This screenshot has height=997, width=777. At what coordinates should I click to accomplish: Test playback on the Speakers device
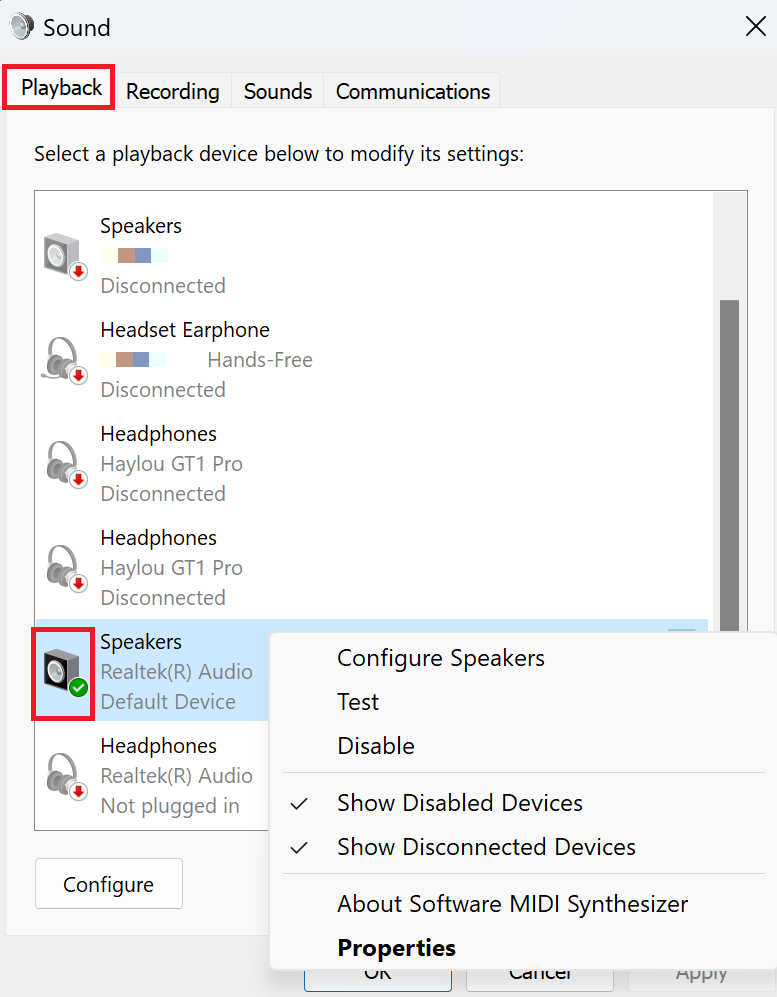pos(358,701)
